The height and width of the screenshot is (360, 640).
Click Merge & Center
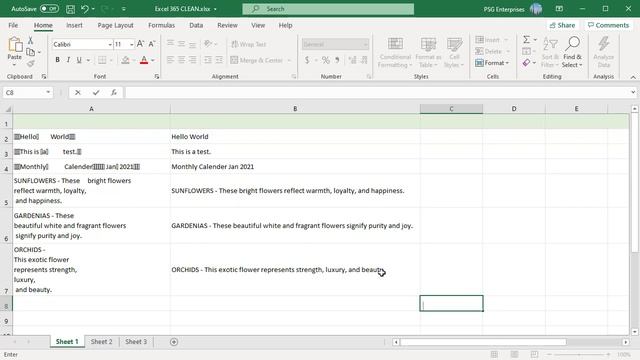[256, 60]
